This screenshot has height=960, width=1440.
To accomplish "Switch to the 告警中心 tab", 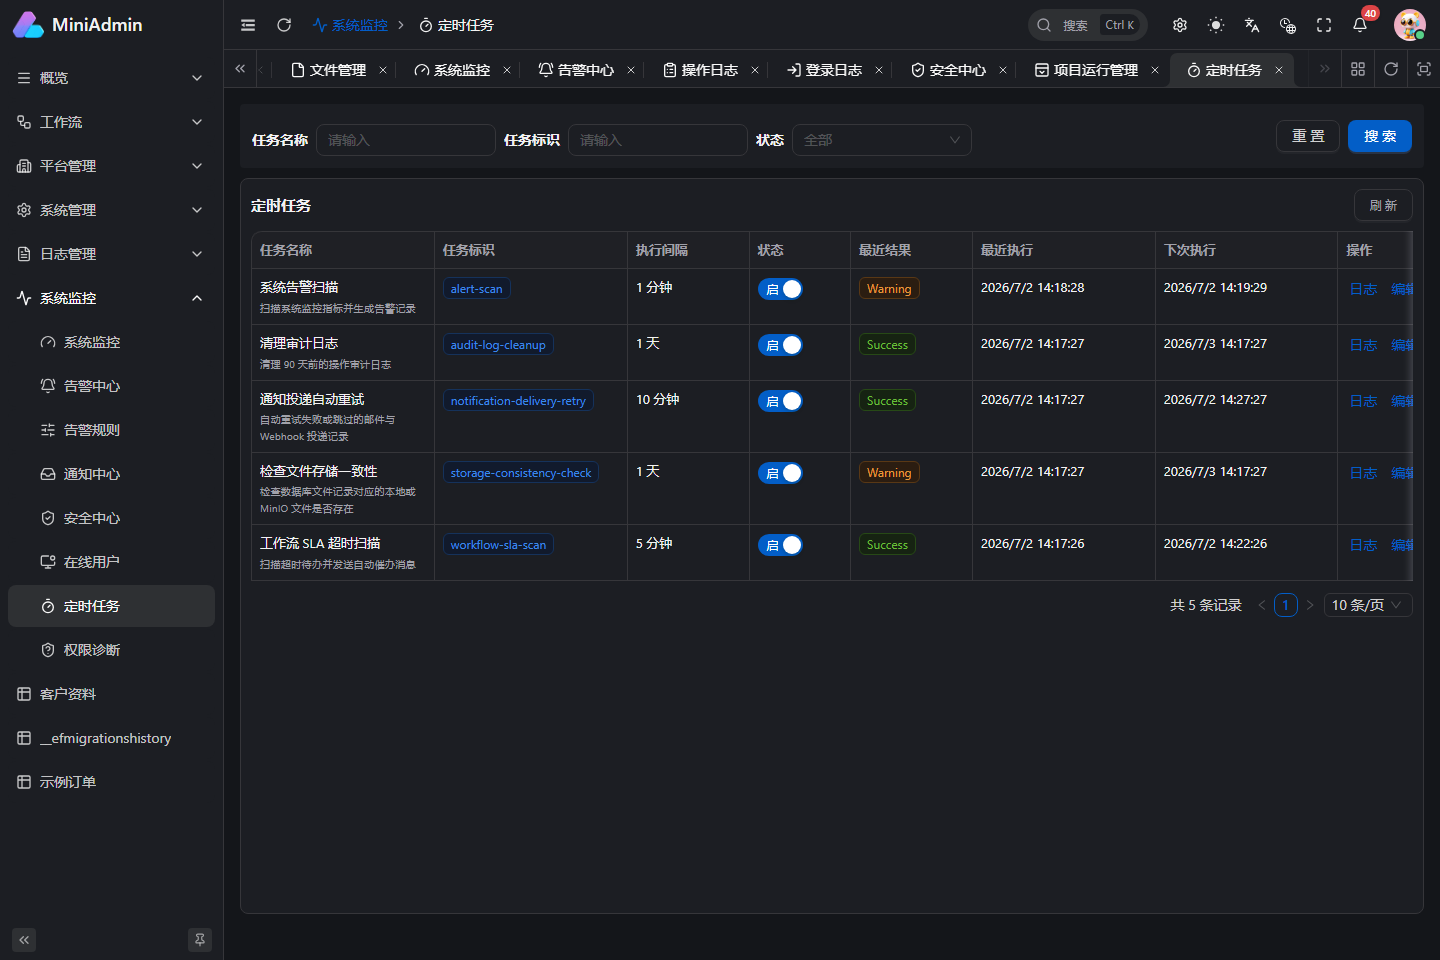I will (576, 70).
